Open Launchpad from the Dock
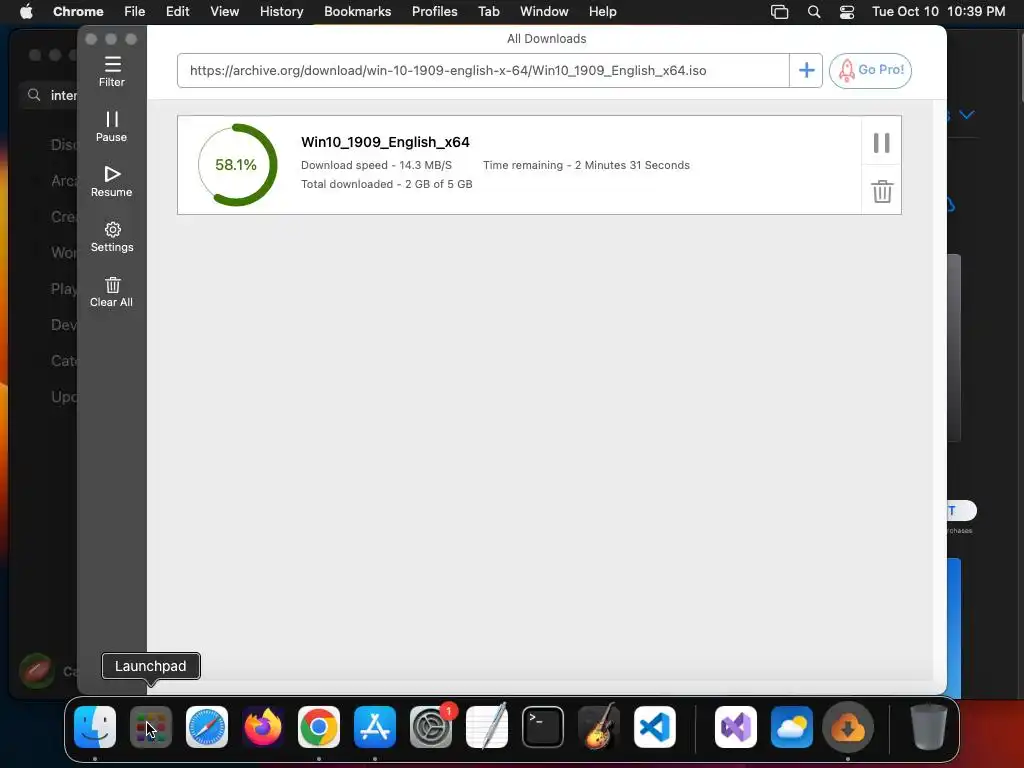 tap(151, 727)
